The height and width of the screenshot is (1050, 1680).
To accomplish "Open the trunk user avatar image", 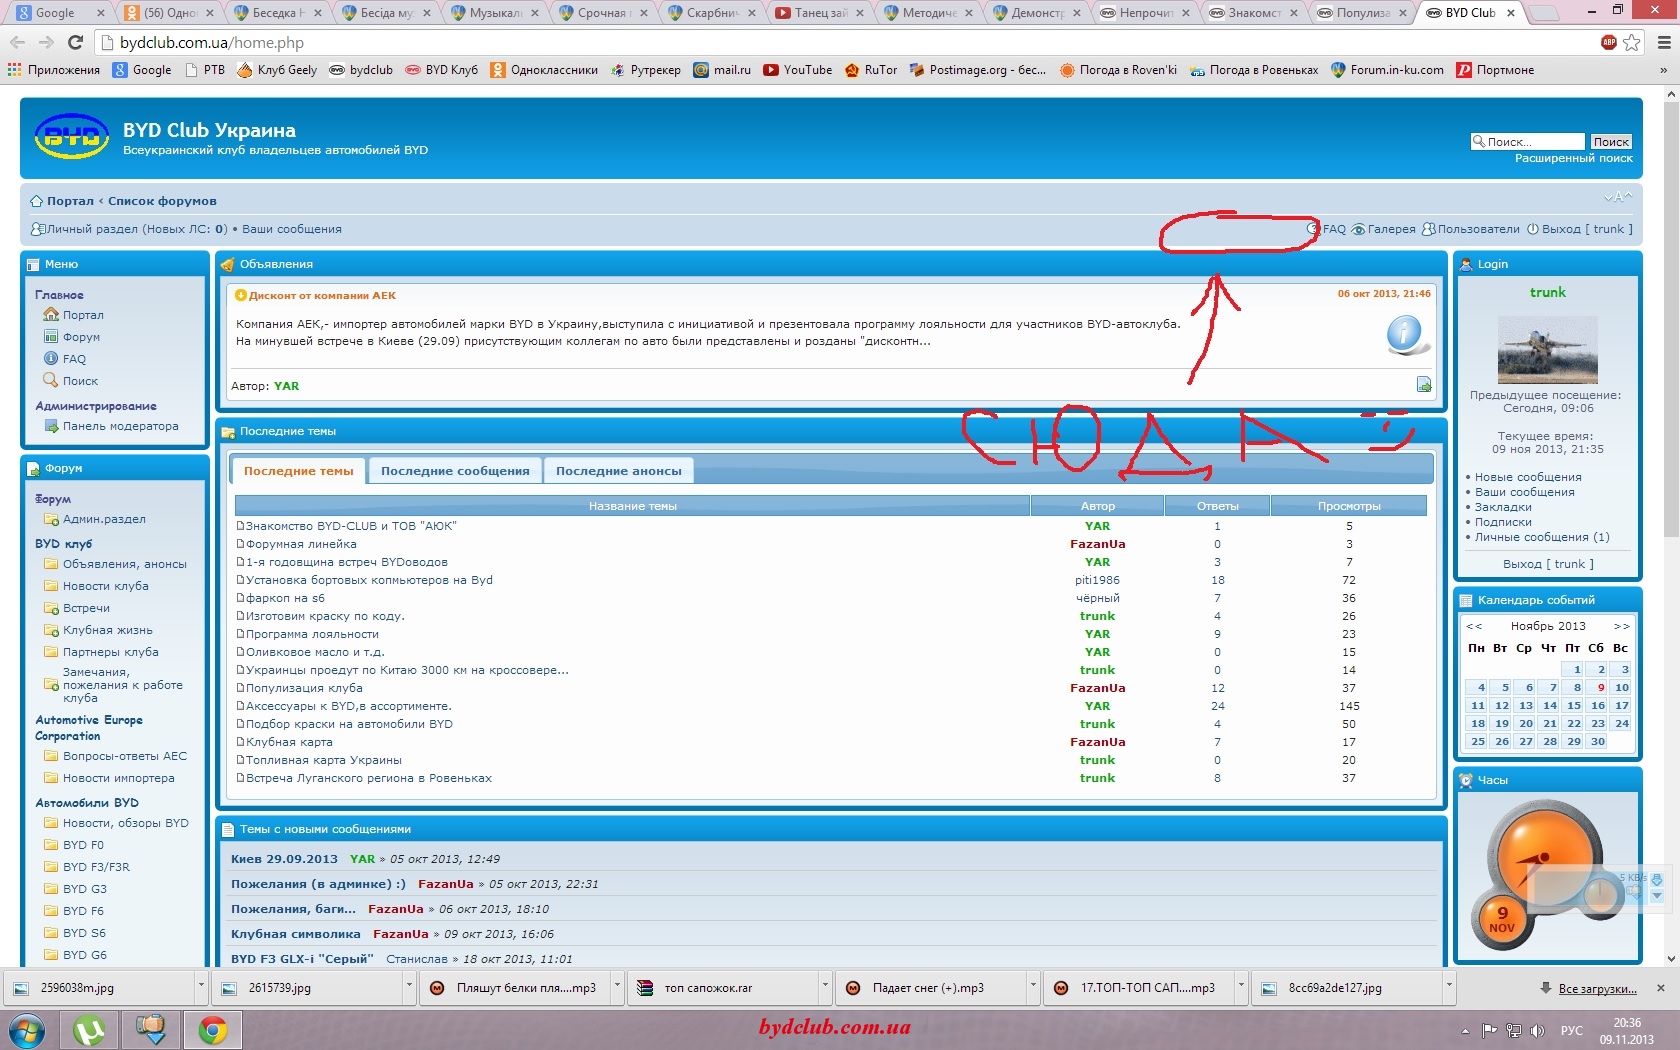I will [x=1547, y=350].
